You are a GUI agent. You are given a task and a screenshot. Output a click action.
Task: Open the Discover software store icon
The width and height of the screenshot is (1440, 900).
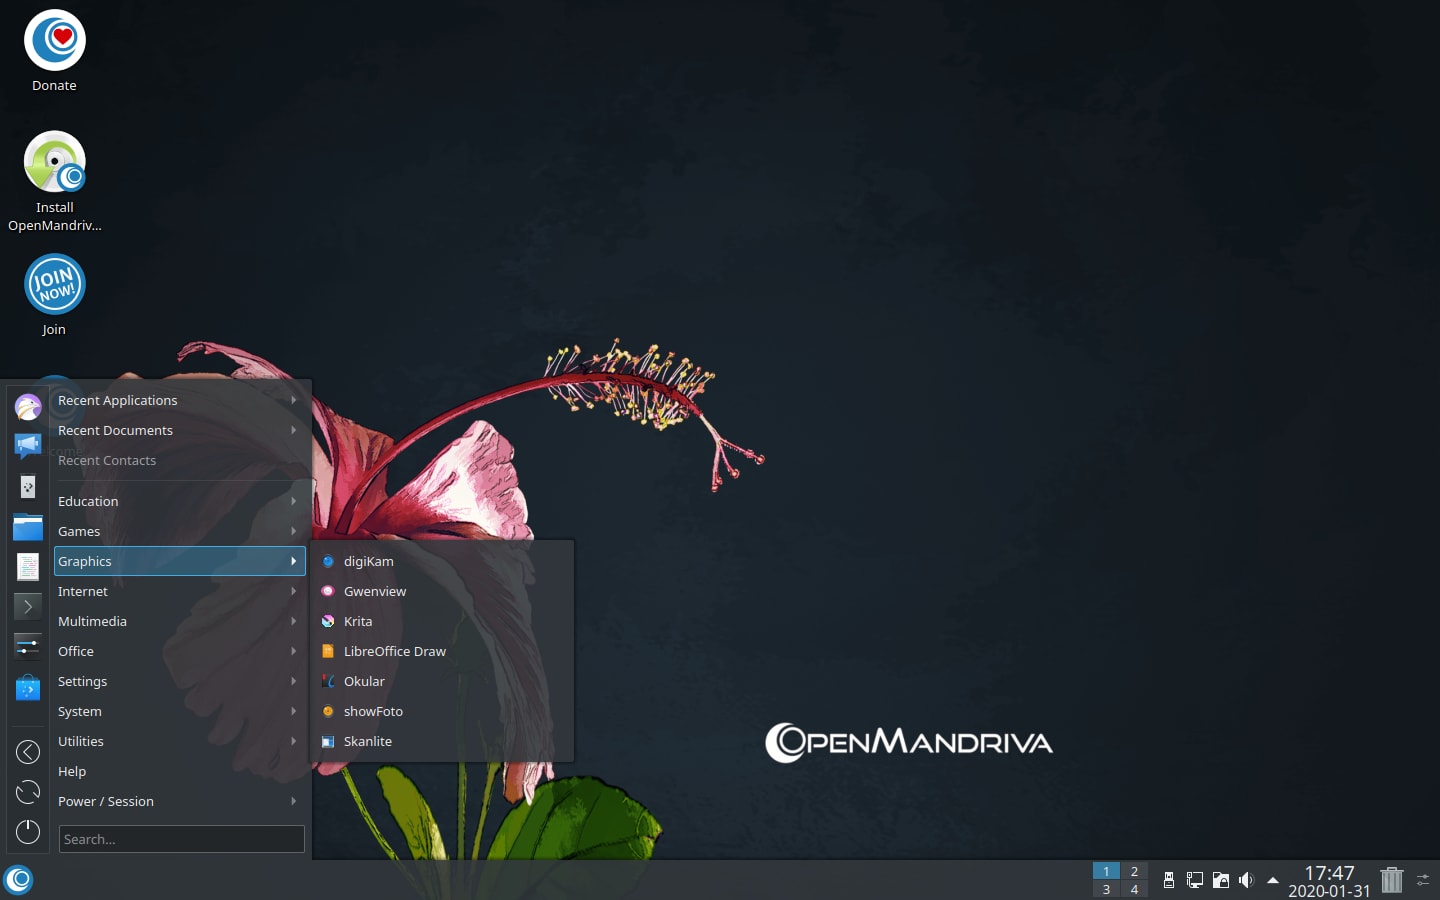tap(28, 688)
